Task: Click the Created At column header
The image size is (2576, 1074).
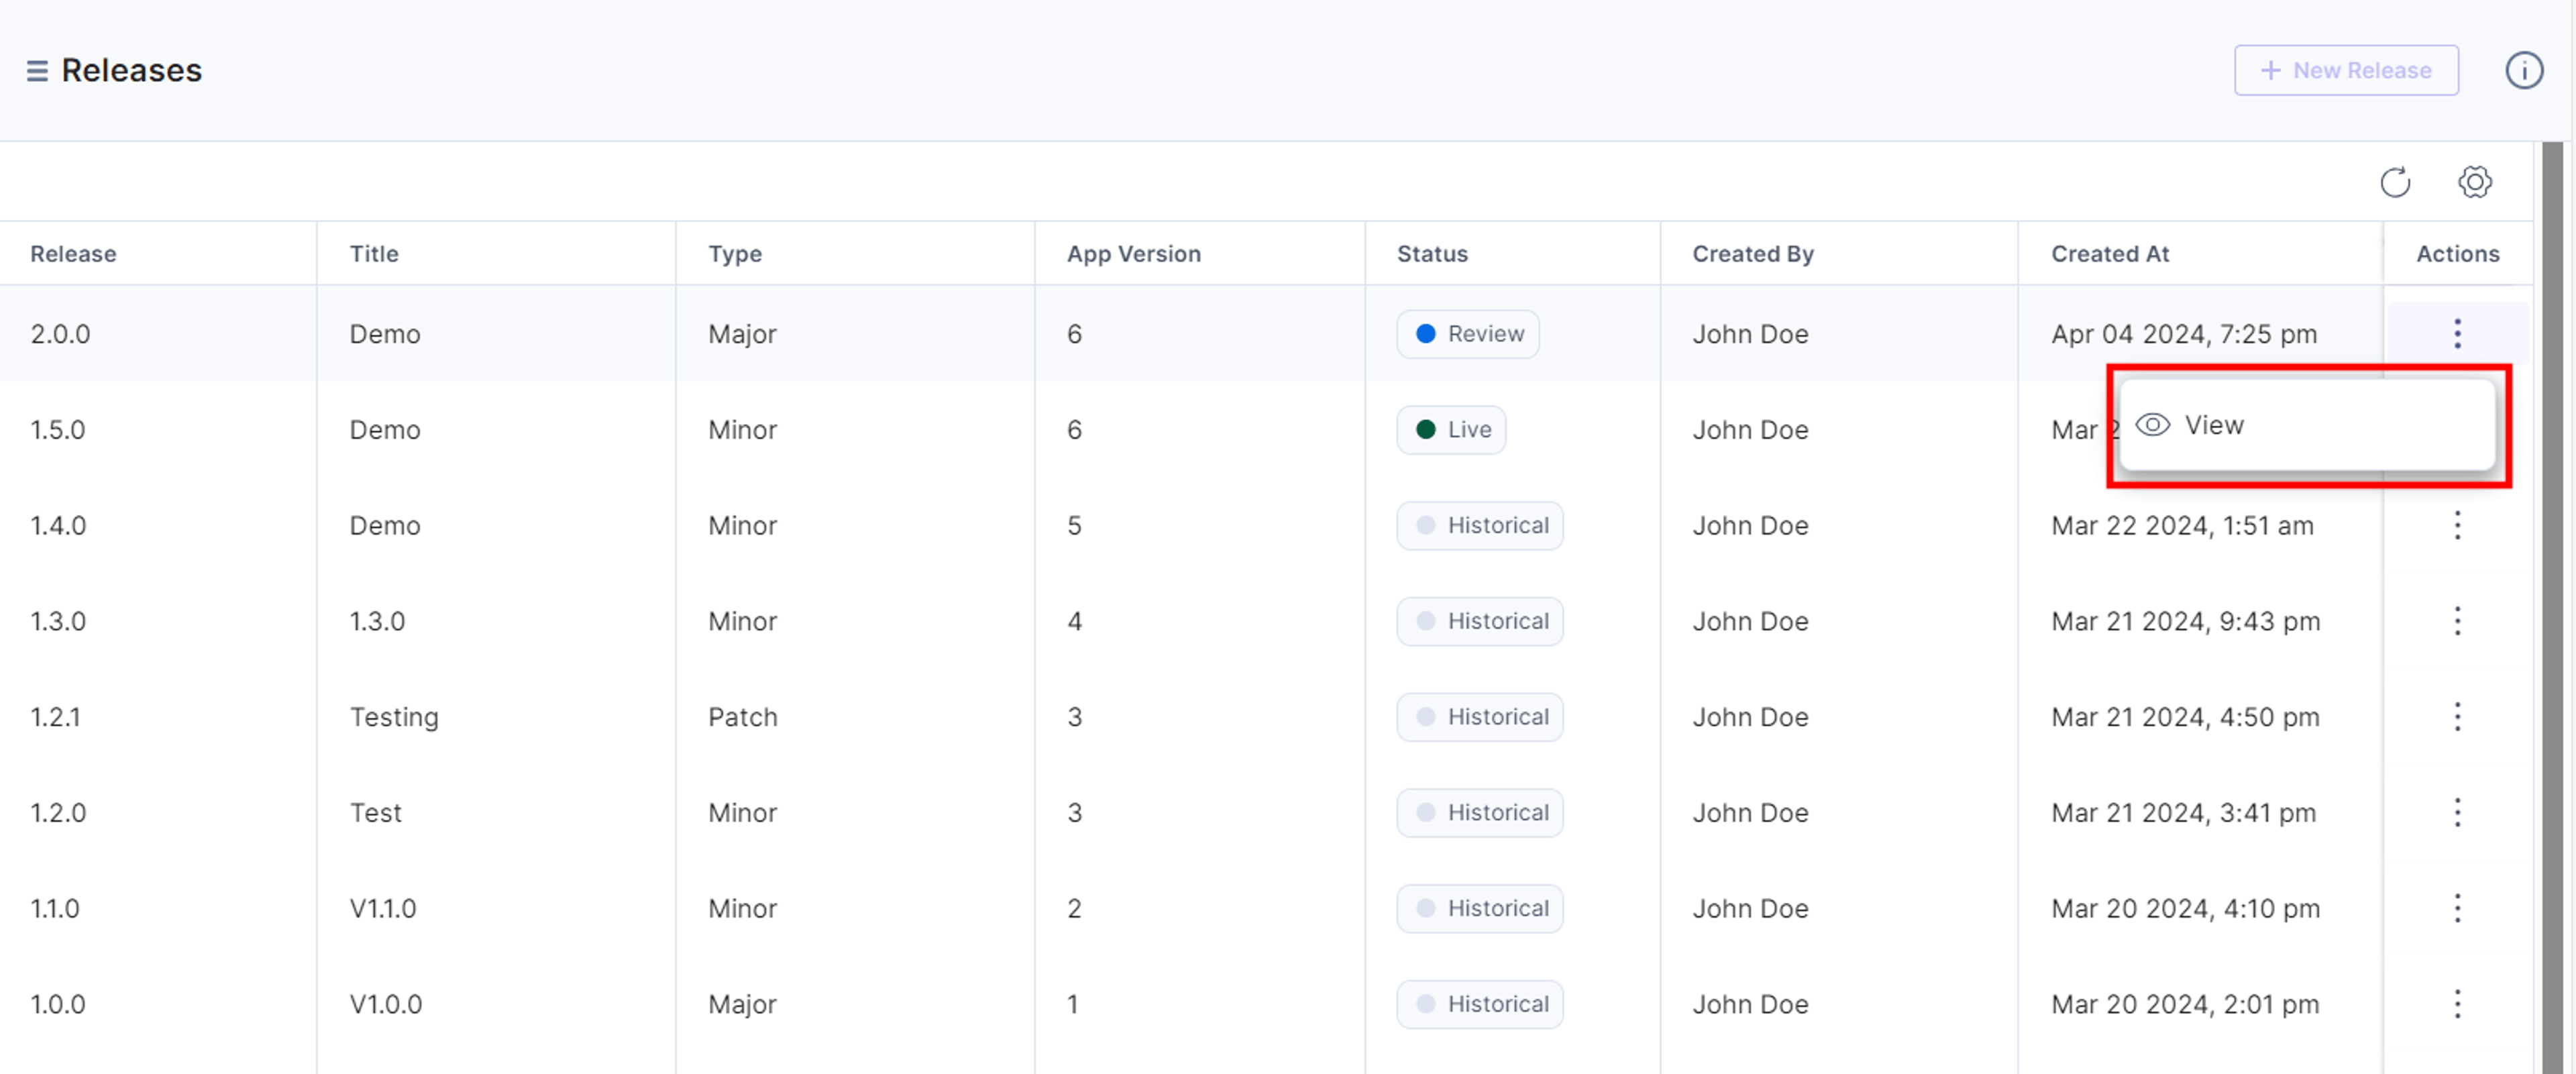Action: point(2110,254)
